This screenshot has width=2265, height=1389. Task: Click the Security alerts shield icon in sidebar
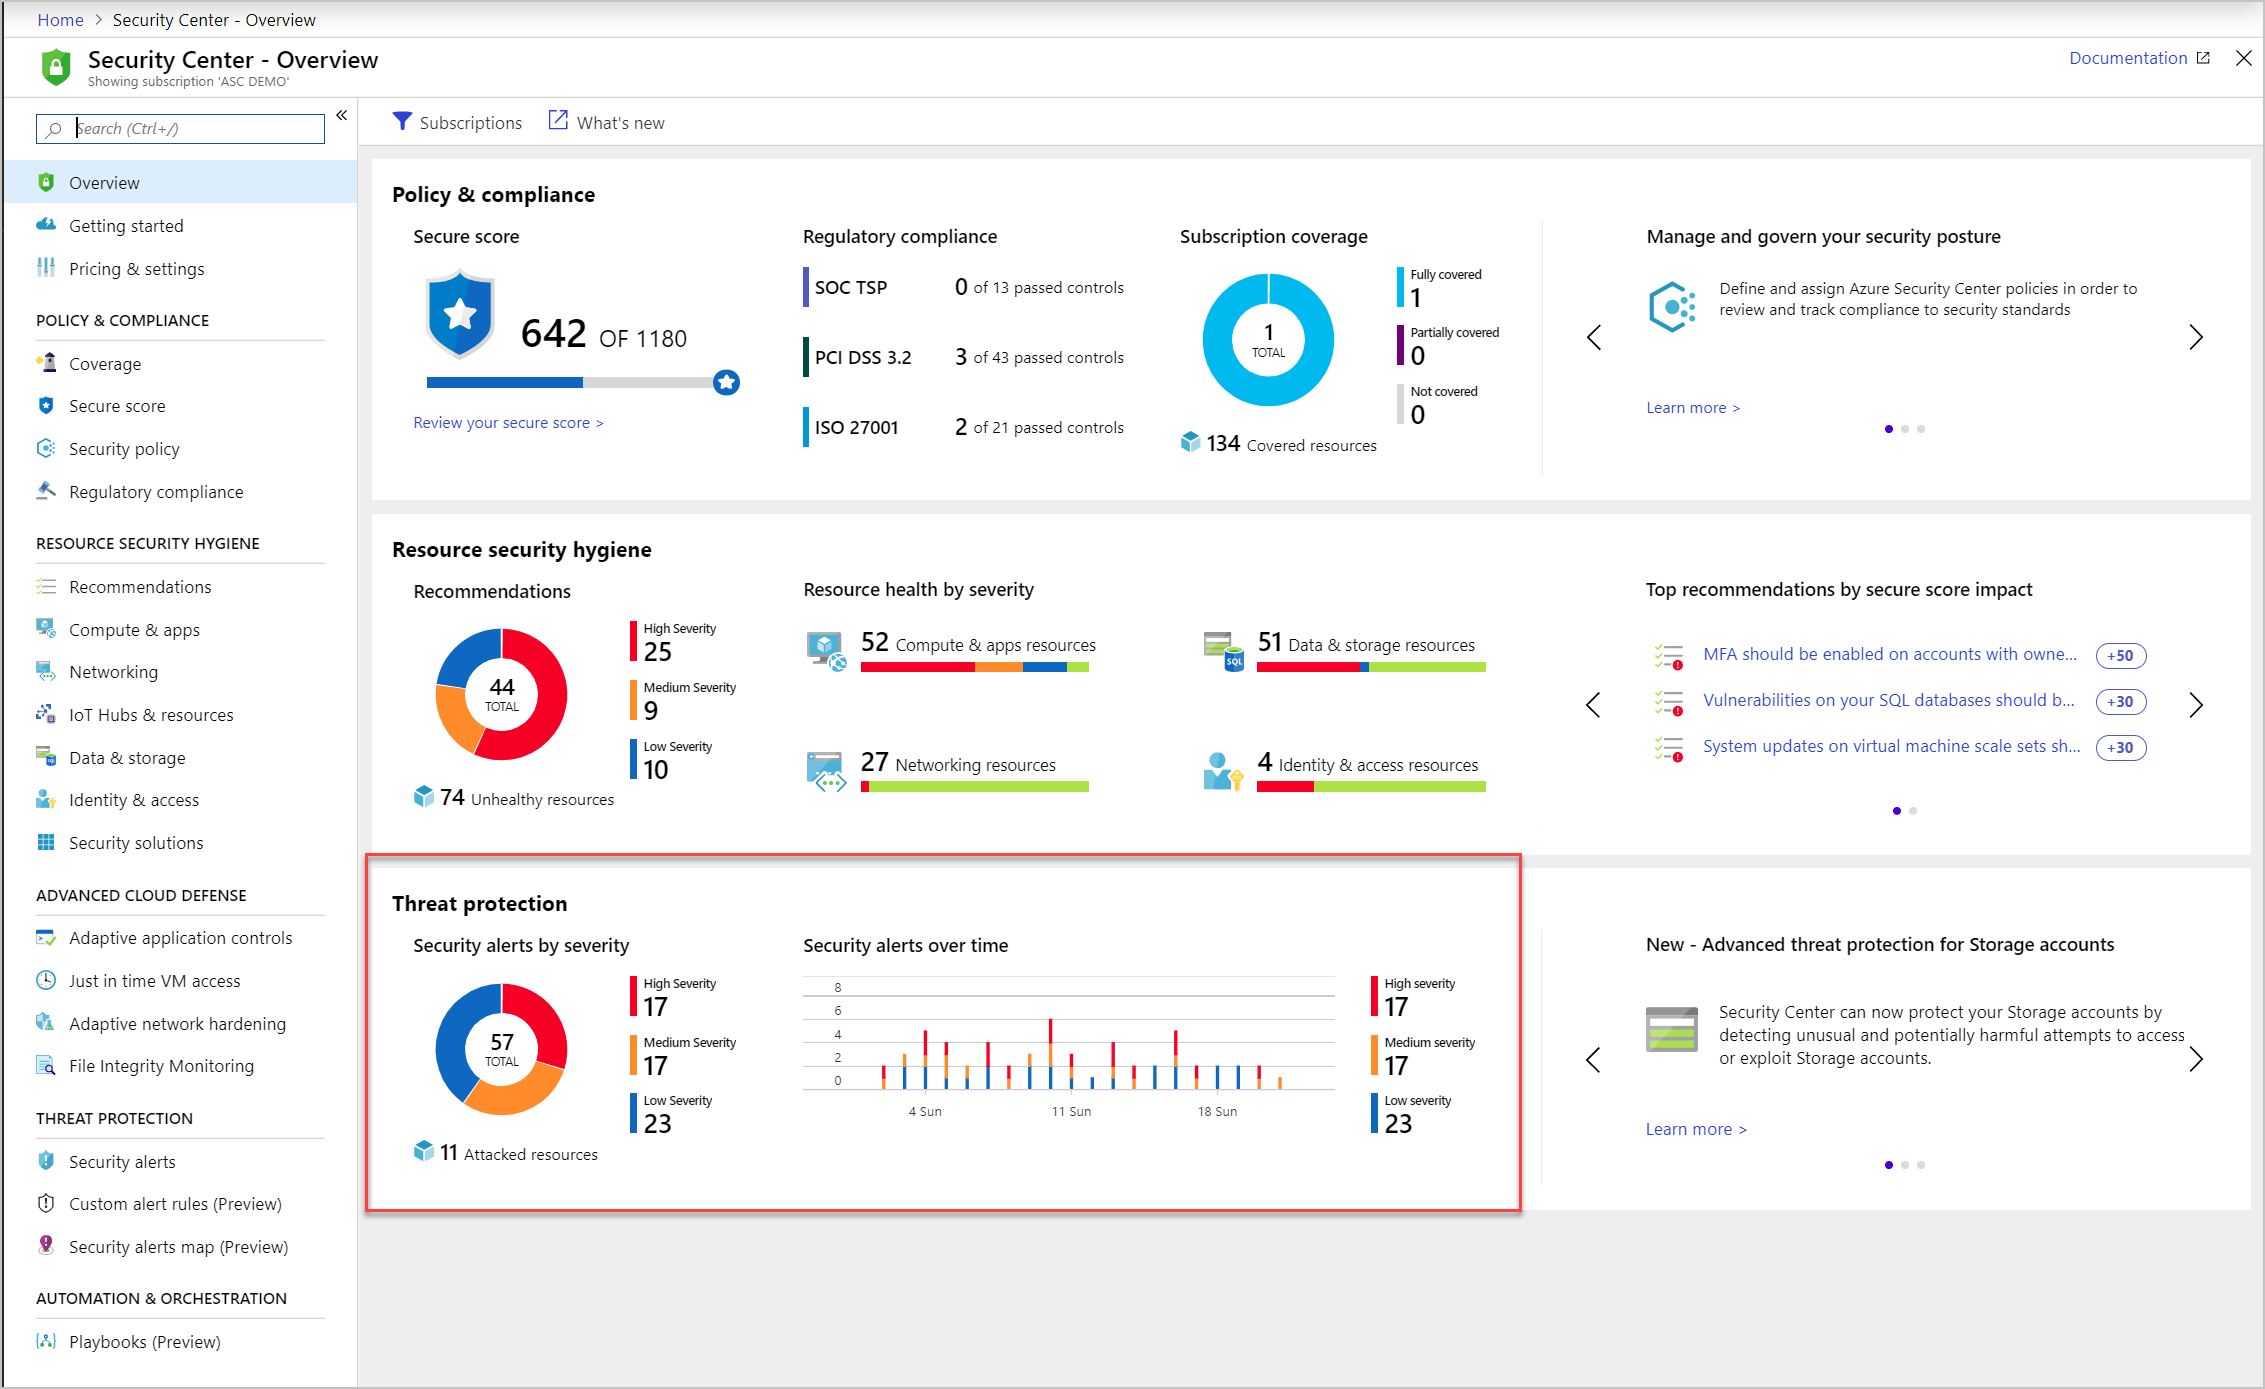tap(46, 1160)
